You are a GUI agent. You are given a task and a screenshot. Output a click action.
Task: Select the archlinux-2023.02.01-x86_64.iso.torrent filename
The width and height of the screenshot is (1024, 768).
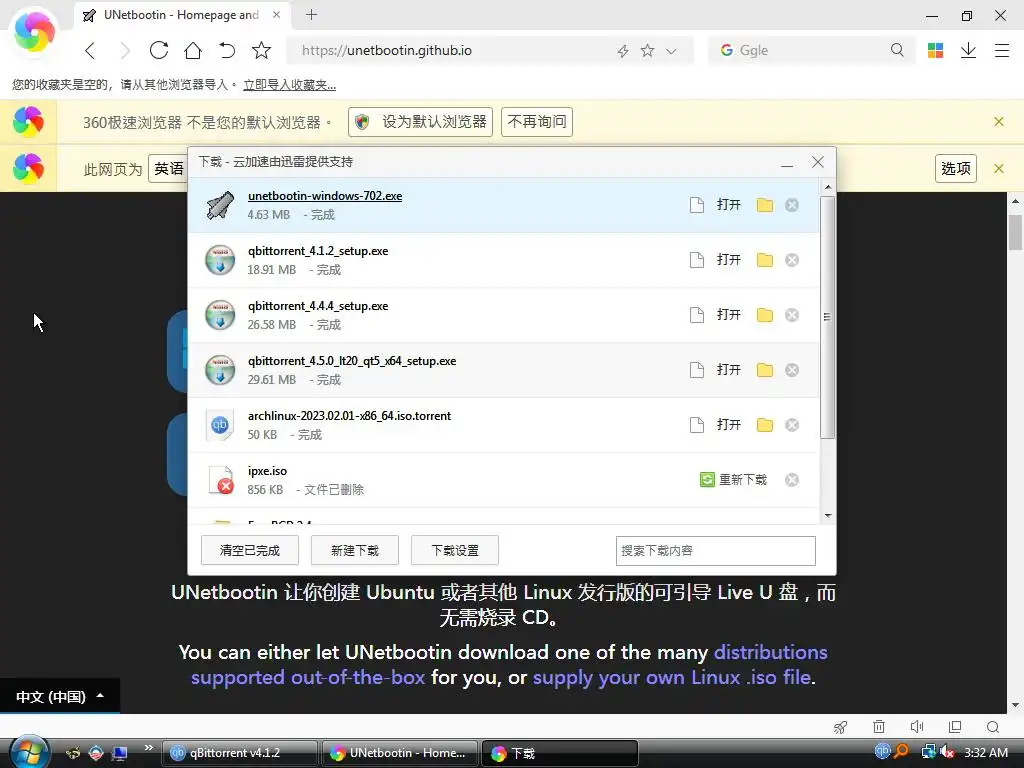349,416
